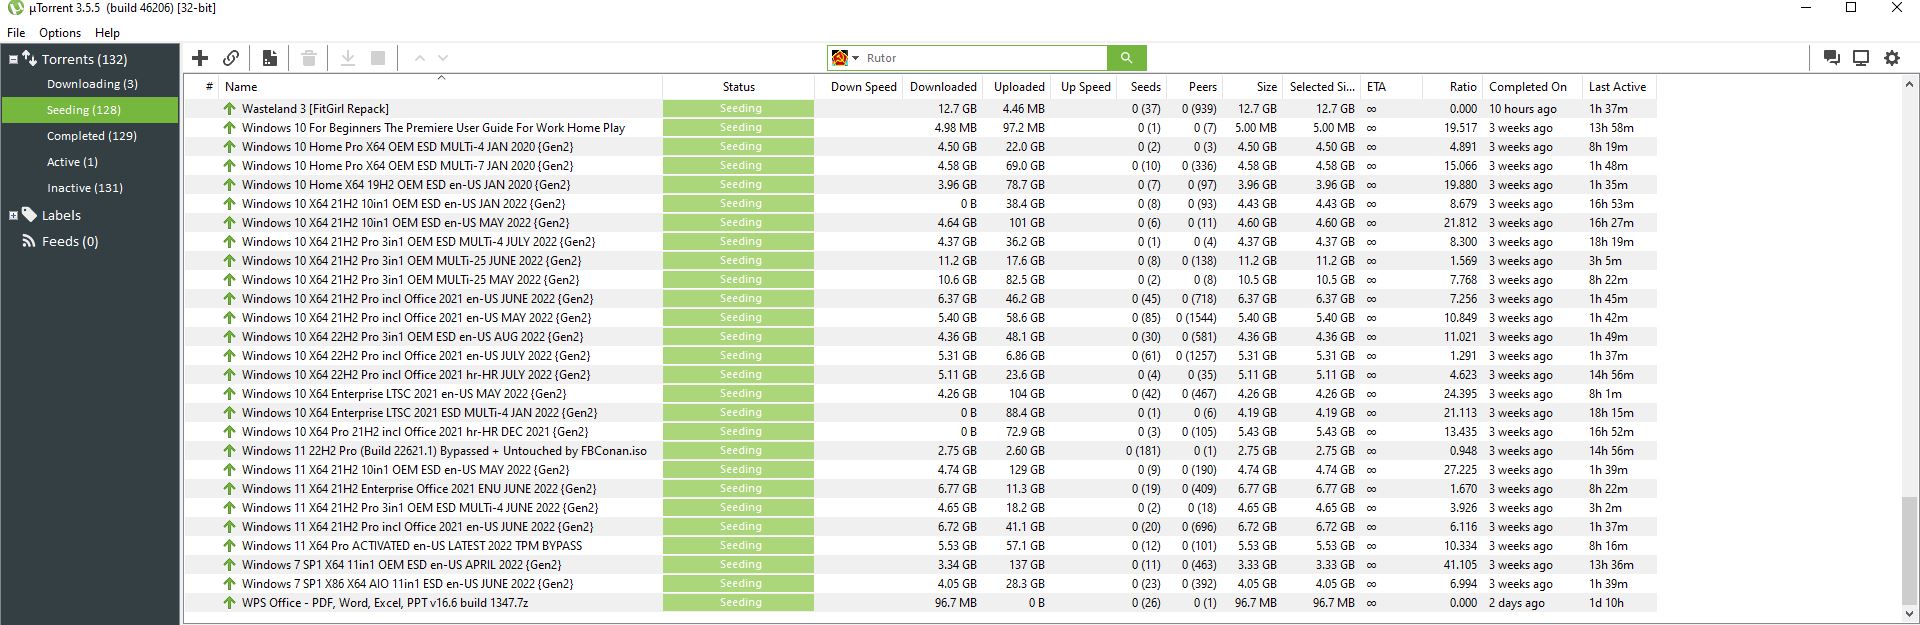Screen dimensions: 1920x625
Task: Collapse the Torrents tree in sidebar
Action: [x=13, y=59]
